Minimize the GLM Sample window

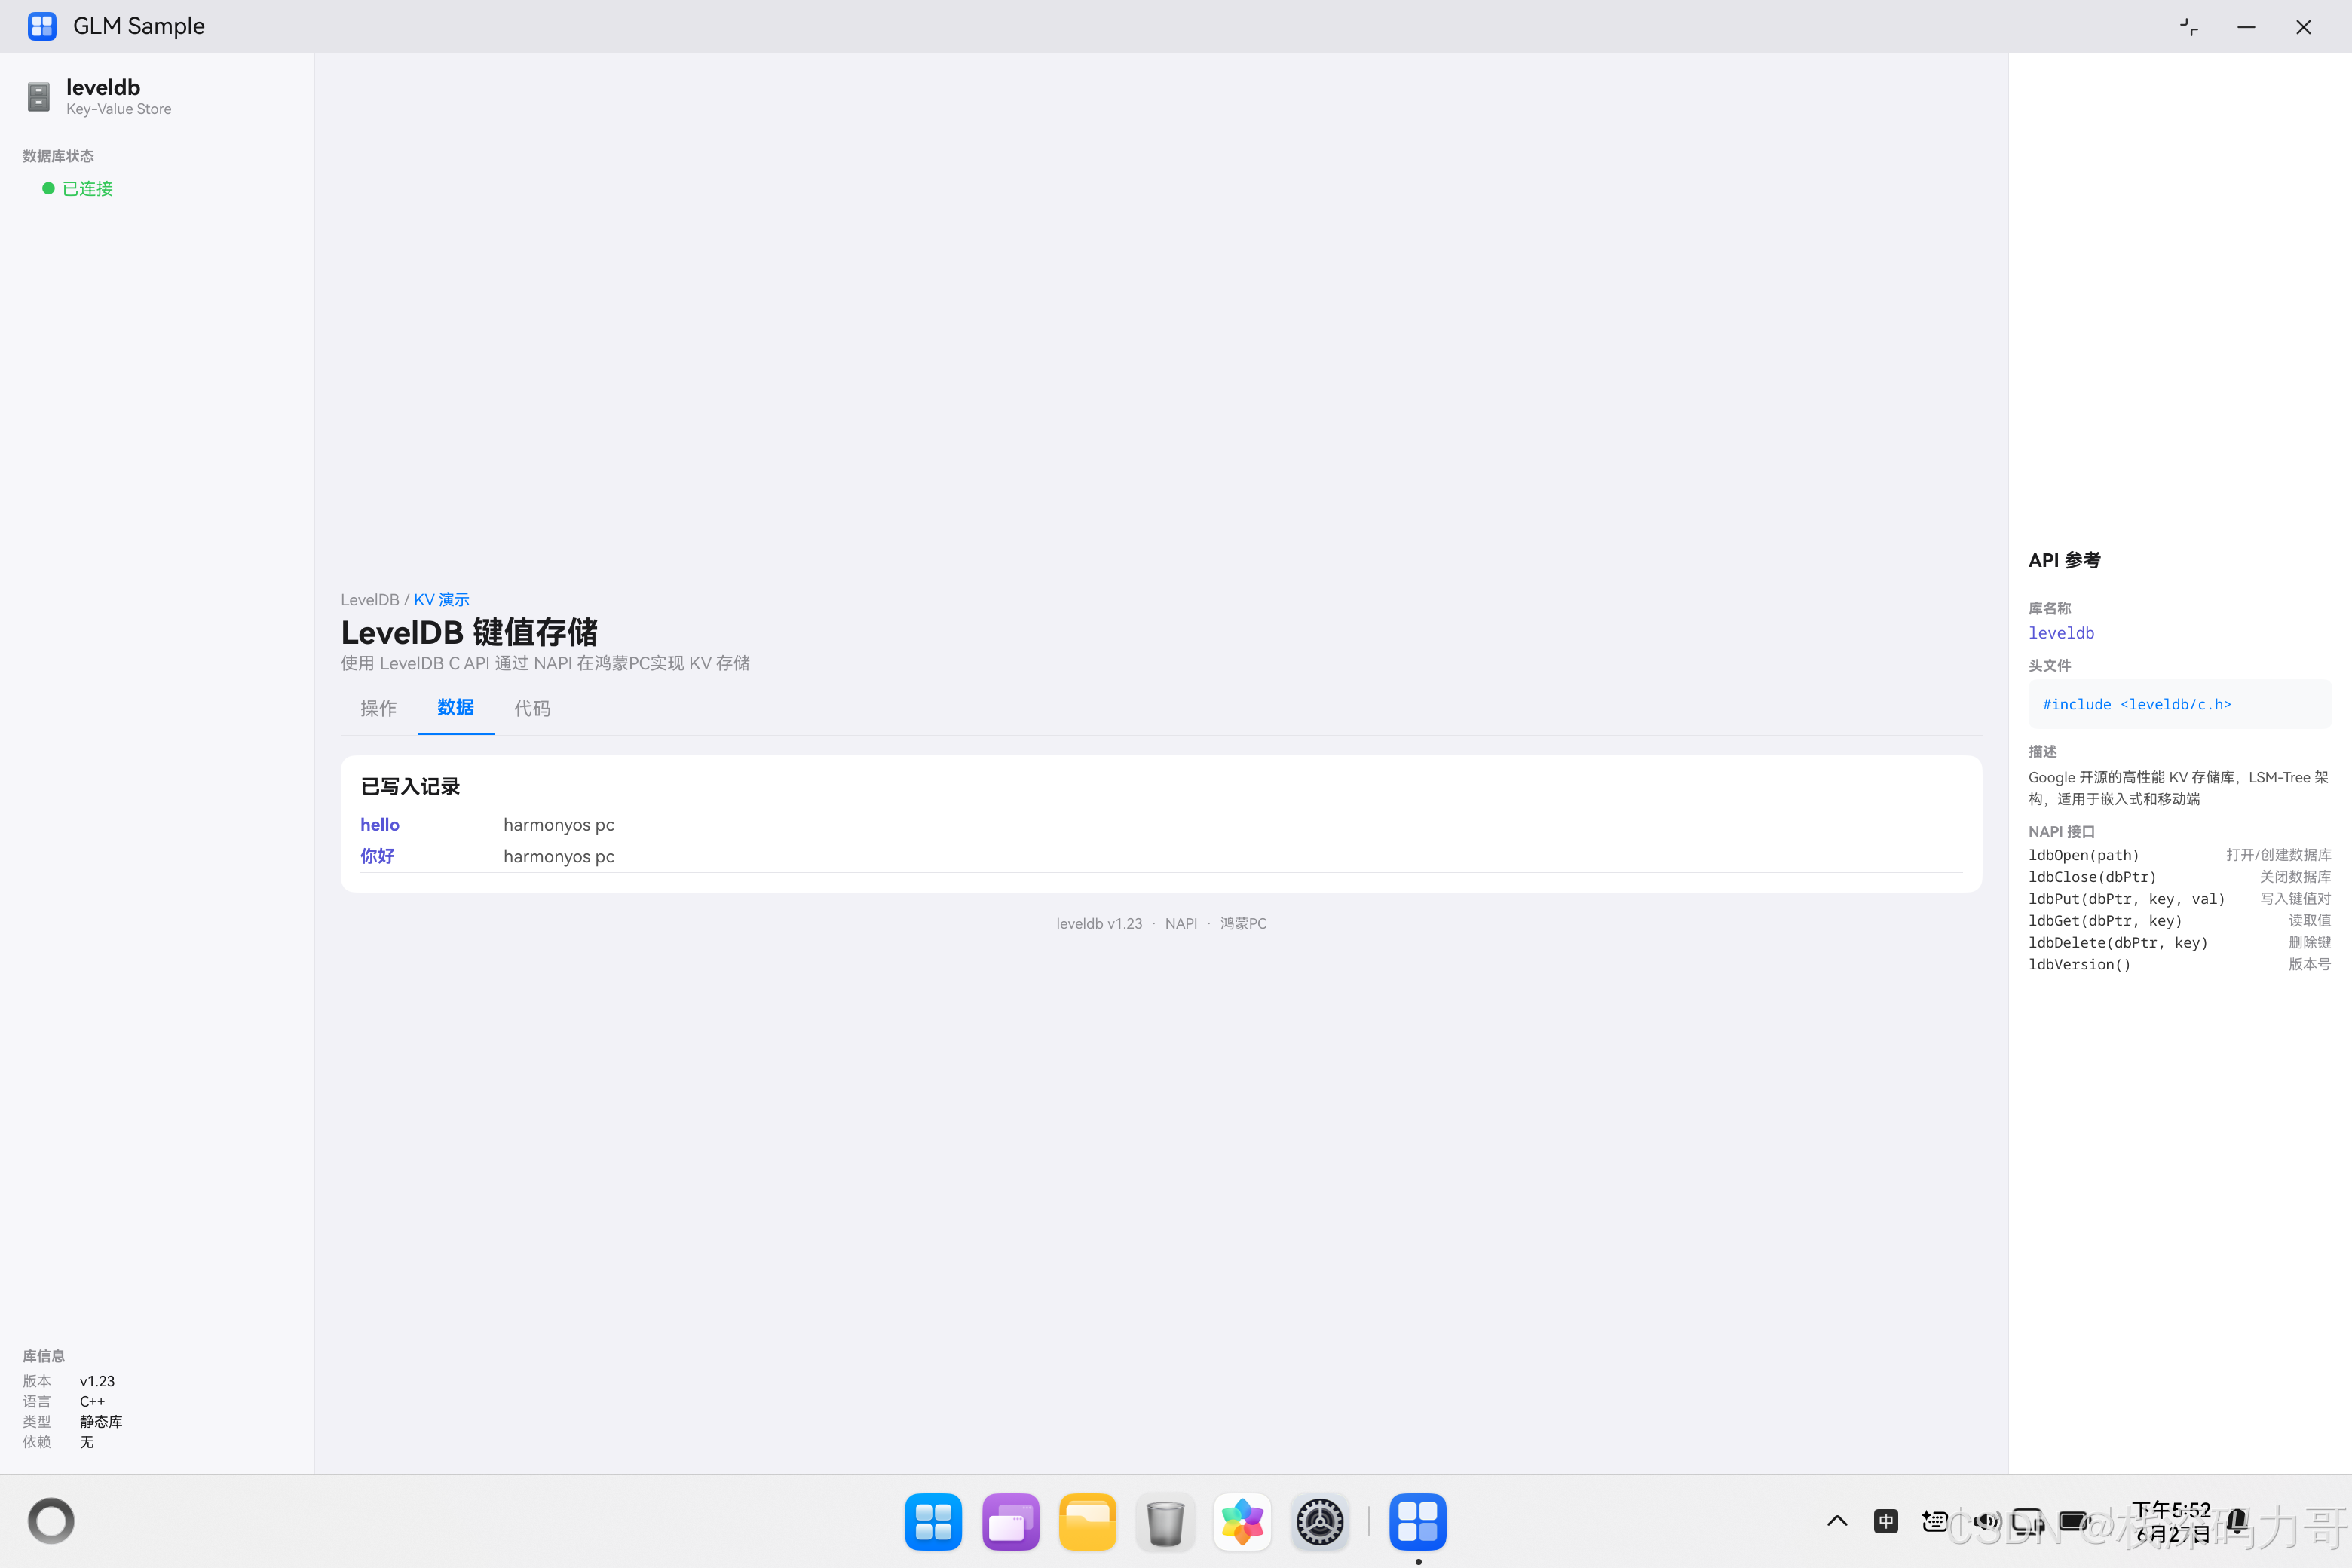(x=2246, y=27)
